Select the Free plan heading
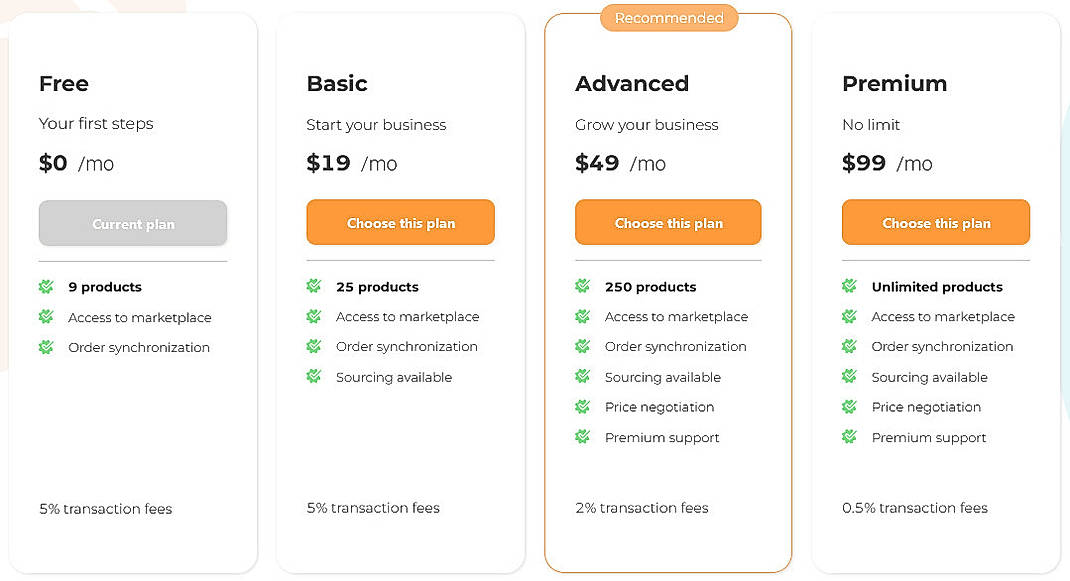The image size is (1070, 581). pyautogui.click(x=63, y=84)
